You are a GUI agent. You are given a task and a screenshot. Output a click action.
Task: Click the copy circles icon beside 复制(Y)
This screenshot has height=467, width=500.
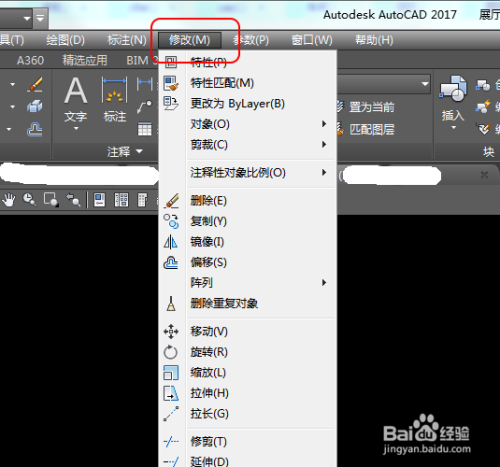point(171,221)
